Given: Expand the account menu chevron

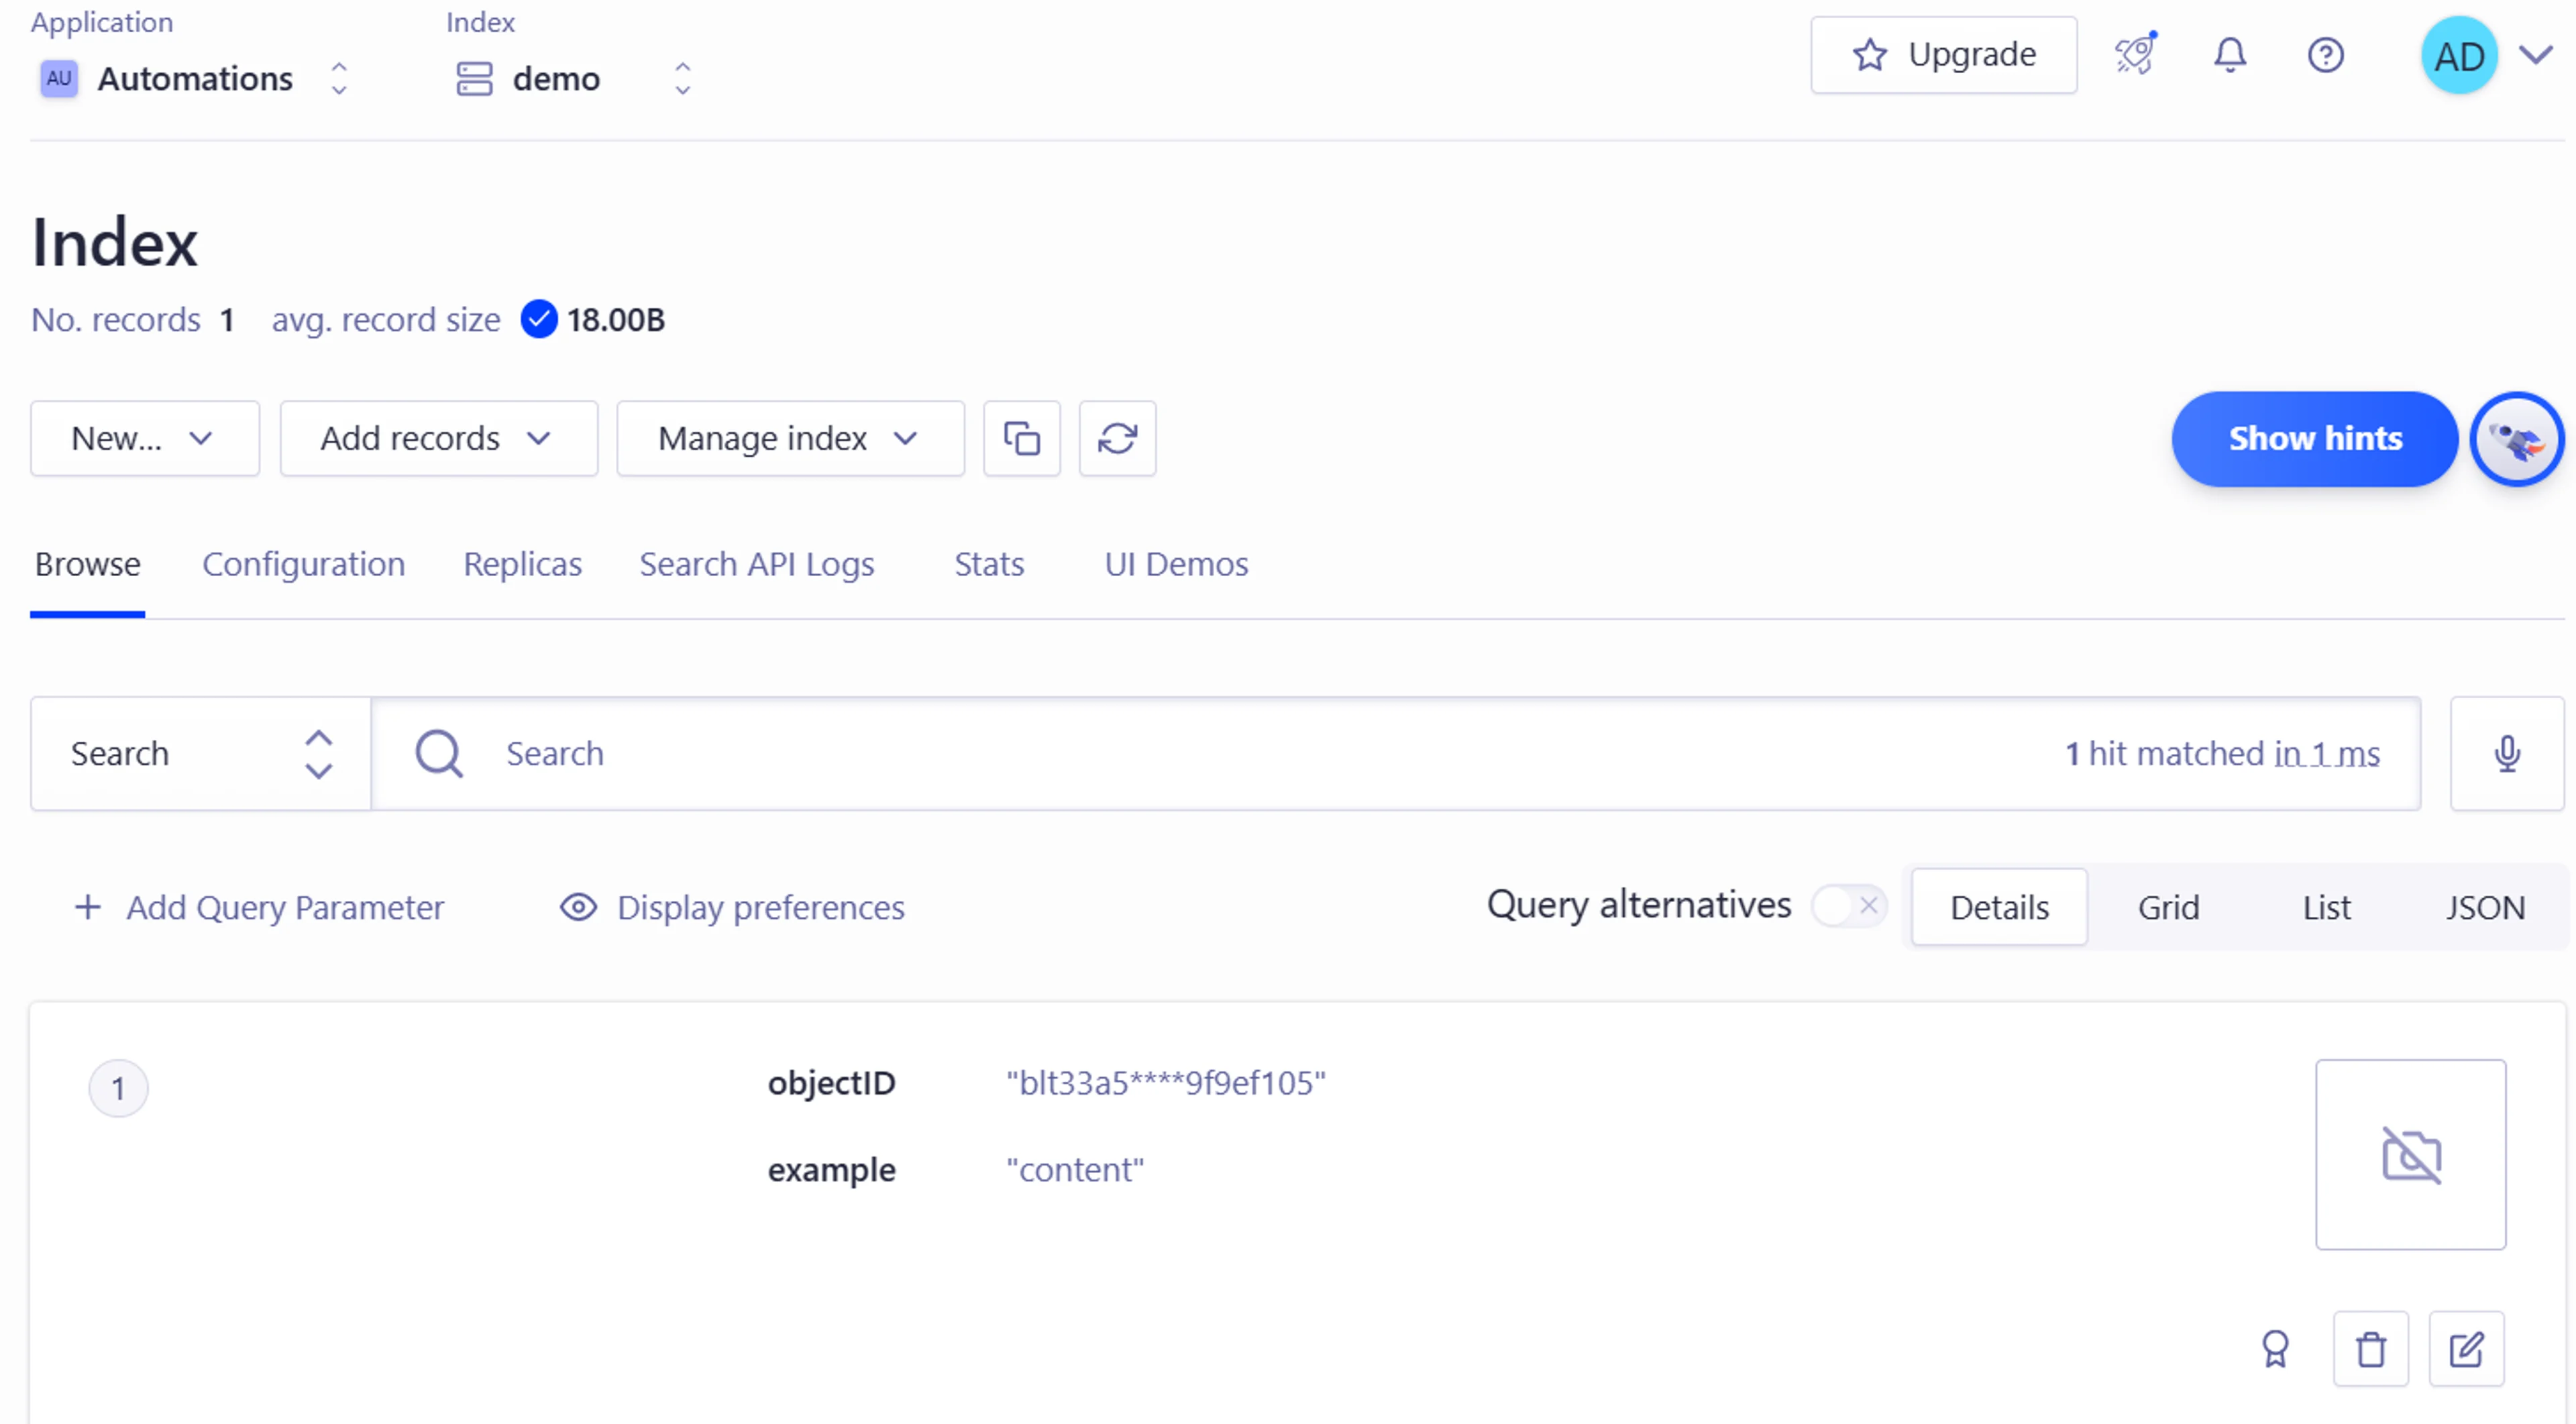Looking at the screenshot, I should [x=2536, y=55].
